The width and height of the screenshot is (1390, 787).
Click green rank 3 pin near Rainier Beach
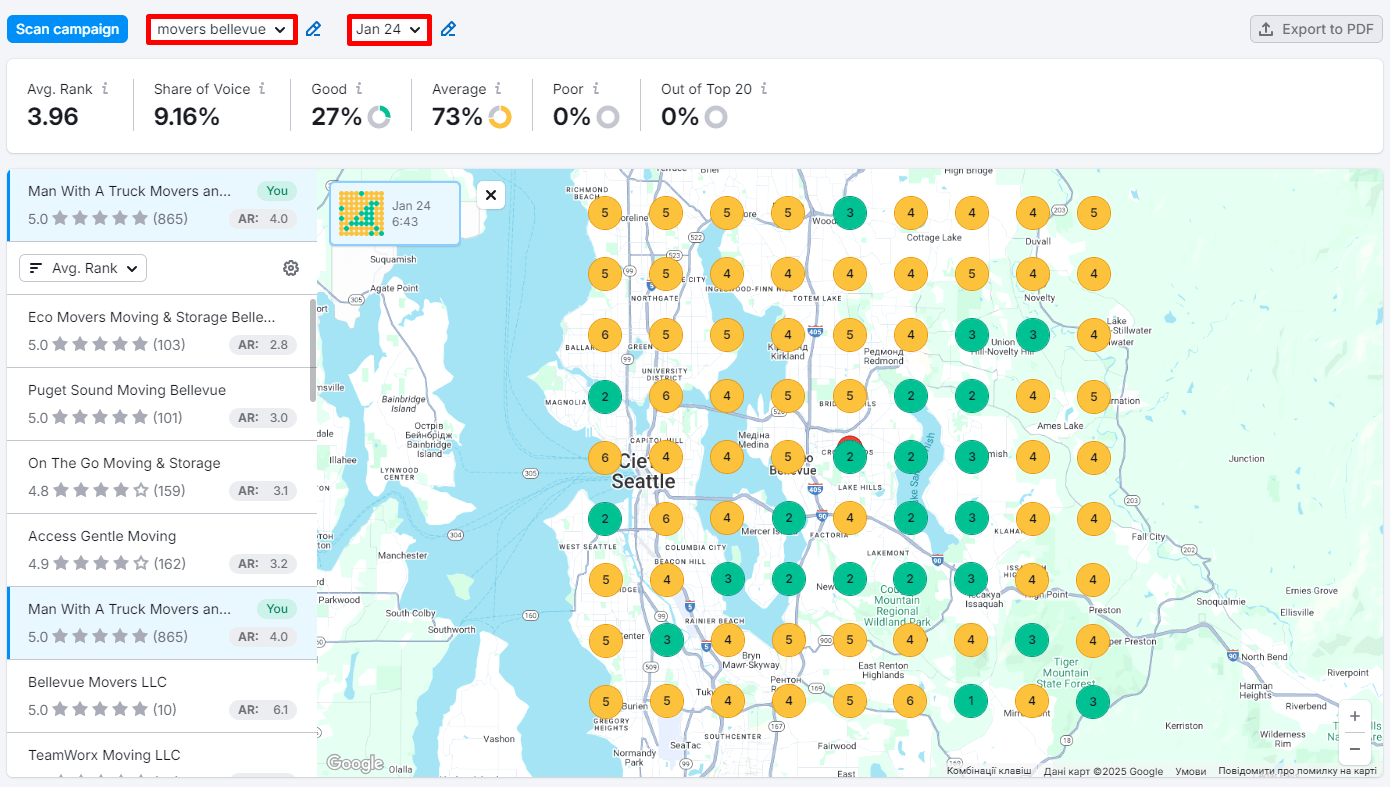(665, 640)
